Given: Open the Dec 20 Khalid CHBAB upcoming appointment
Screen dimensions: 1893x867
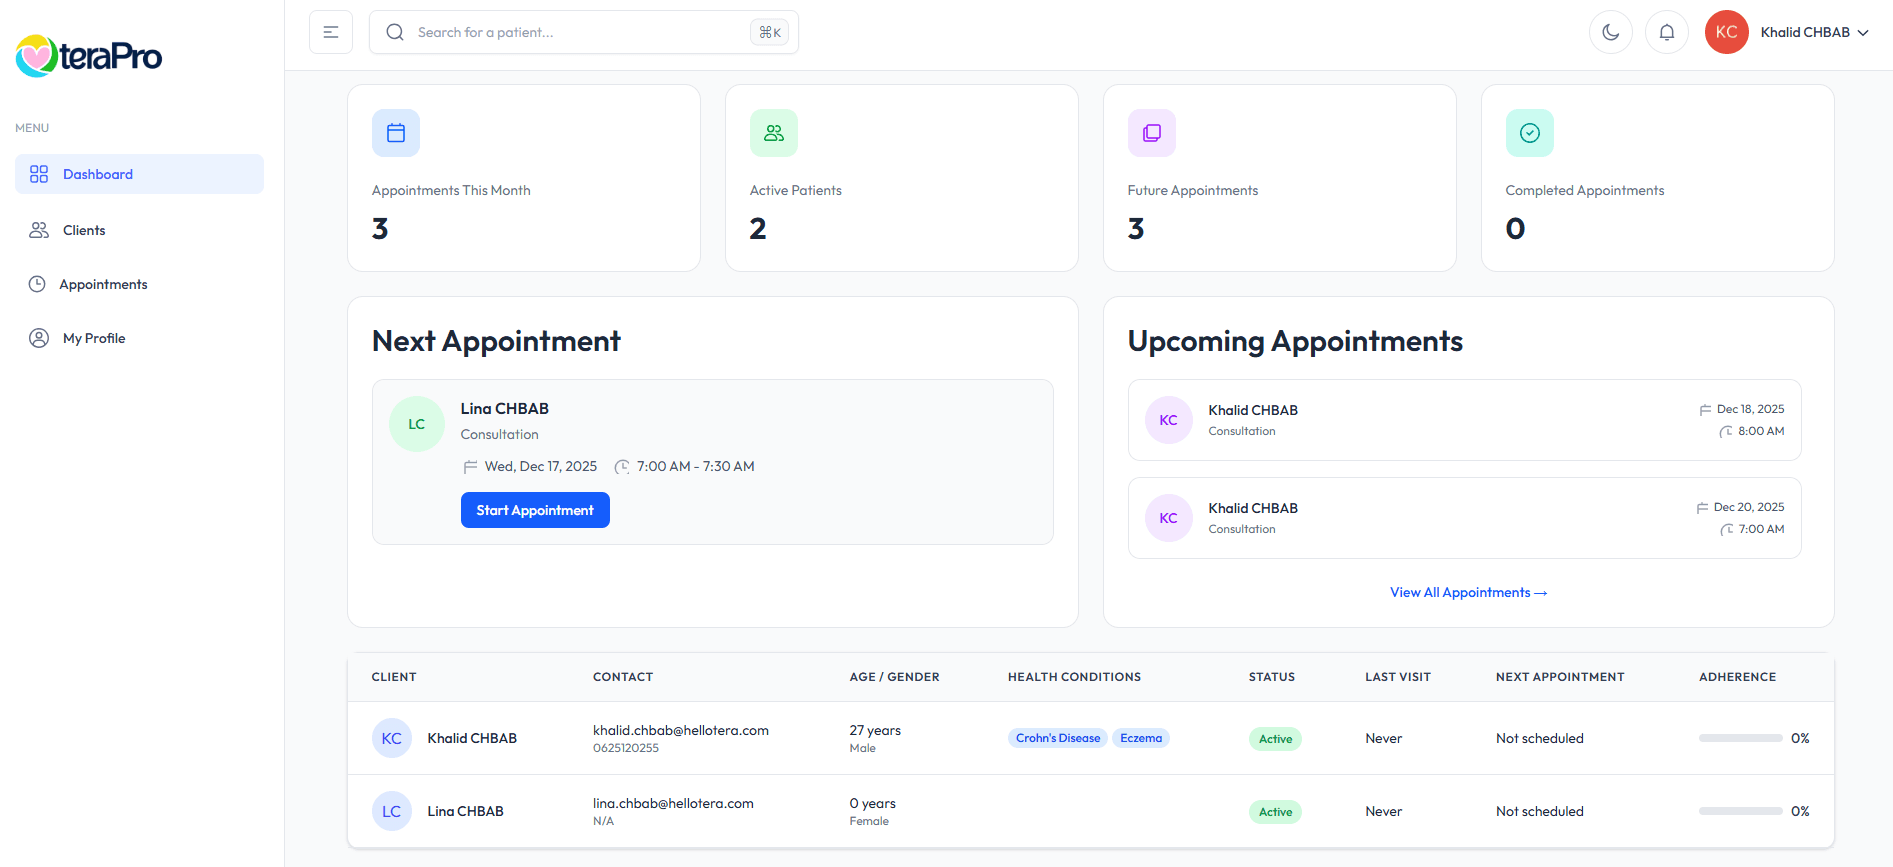Looking at the screenshot, I should (1465, 518).
